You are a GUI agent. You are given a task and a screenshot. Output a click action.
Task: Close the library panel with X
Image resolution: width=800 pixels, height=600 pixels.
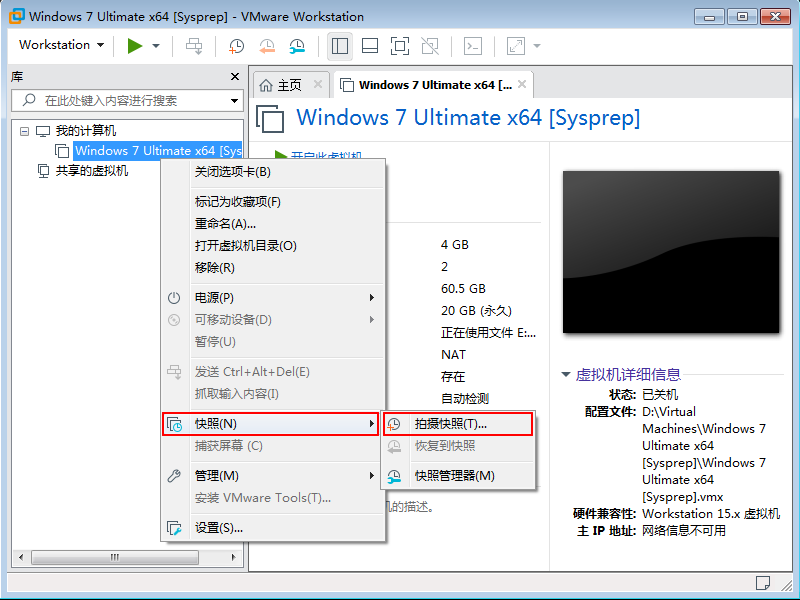(x=235, y=76)
